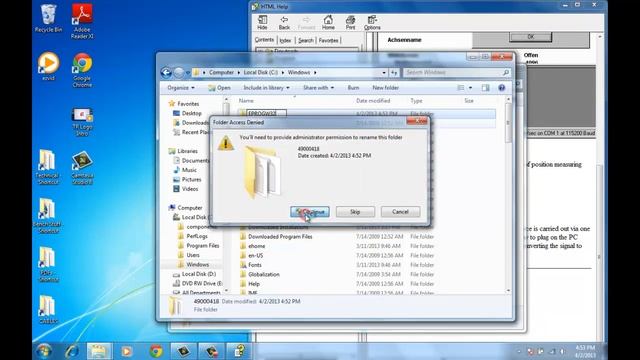Sort by the Name column header
Viewport: 640px width, 360px height.
point(246,101)
